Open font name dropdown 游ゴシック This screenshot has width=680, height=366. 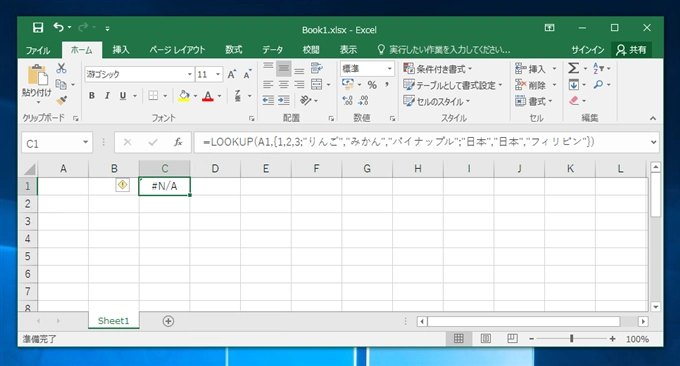(x=190, y=74)
